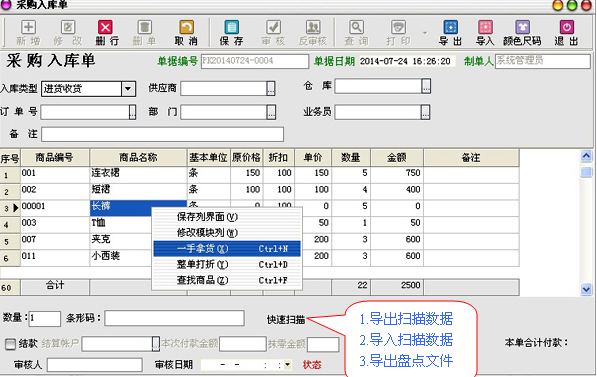Choose 一手拿货 in the context menu
This screenshot has height=377, width=597.
coord(227,249)
